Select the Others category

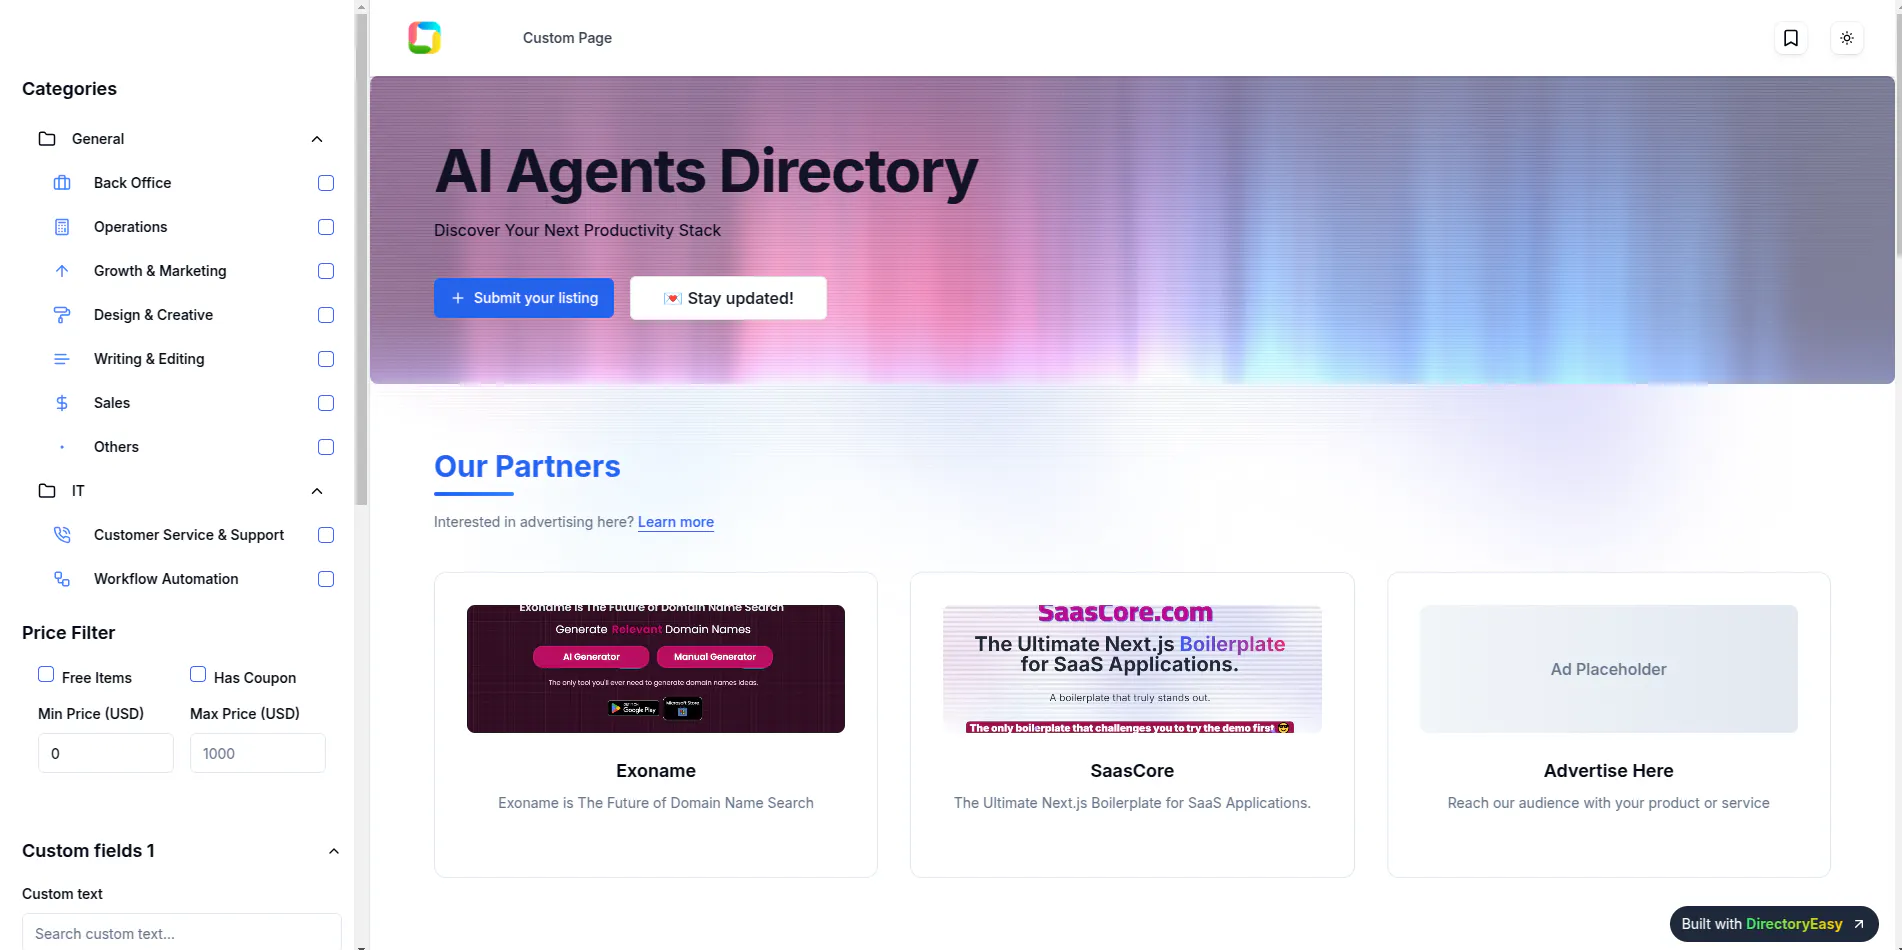pyautogui.click(x=116, y=446)
